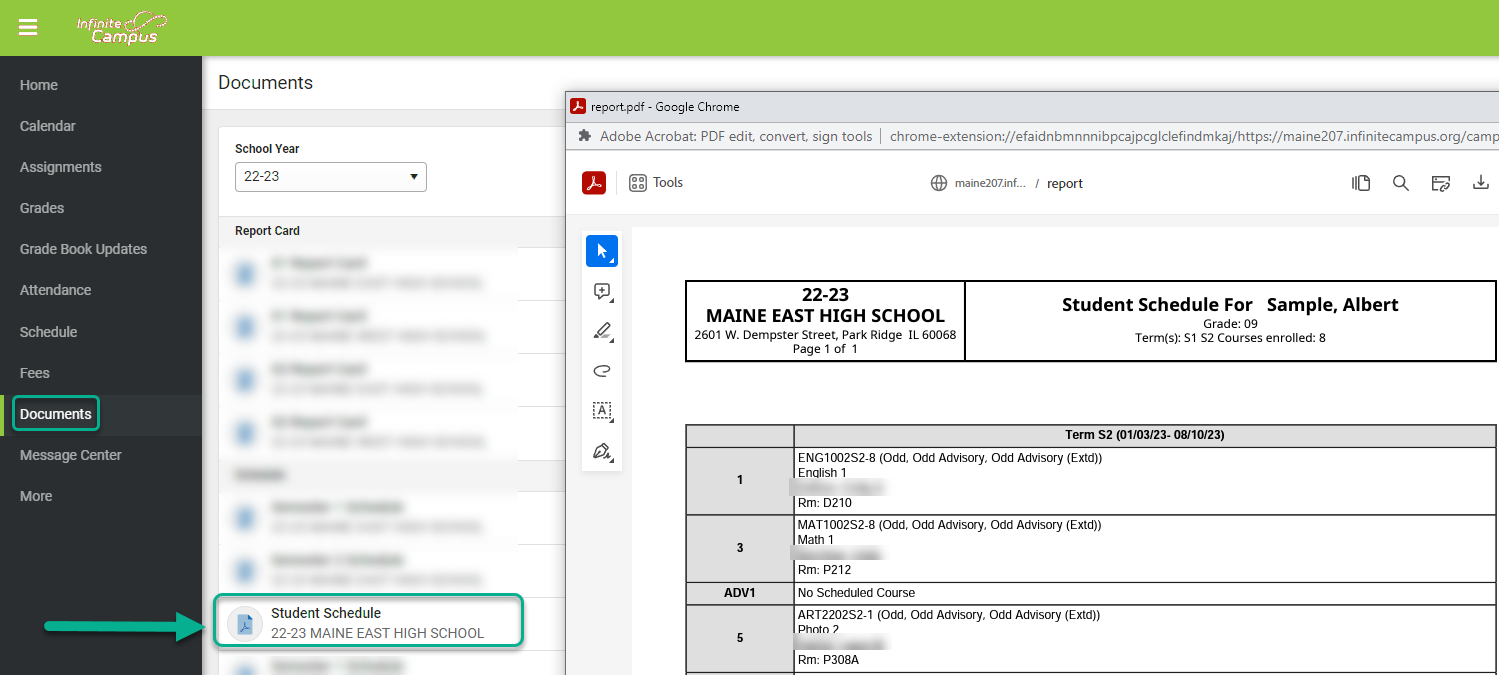Click the Adobe Acrobat extension puzzle icon

pyautogui.click(x=584, y=136)
